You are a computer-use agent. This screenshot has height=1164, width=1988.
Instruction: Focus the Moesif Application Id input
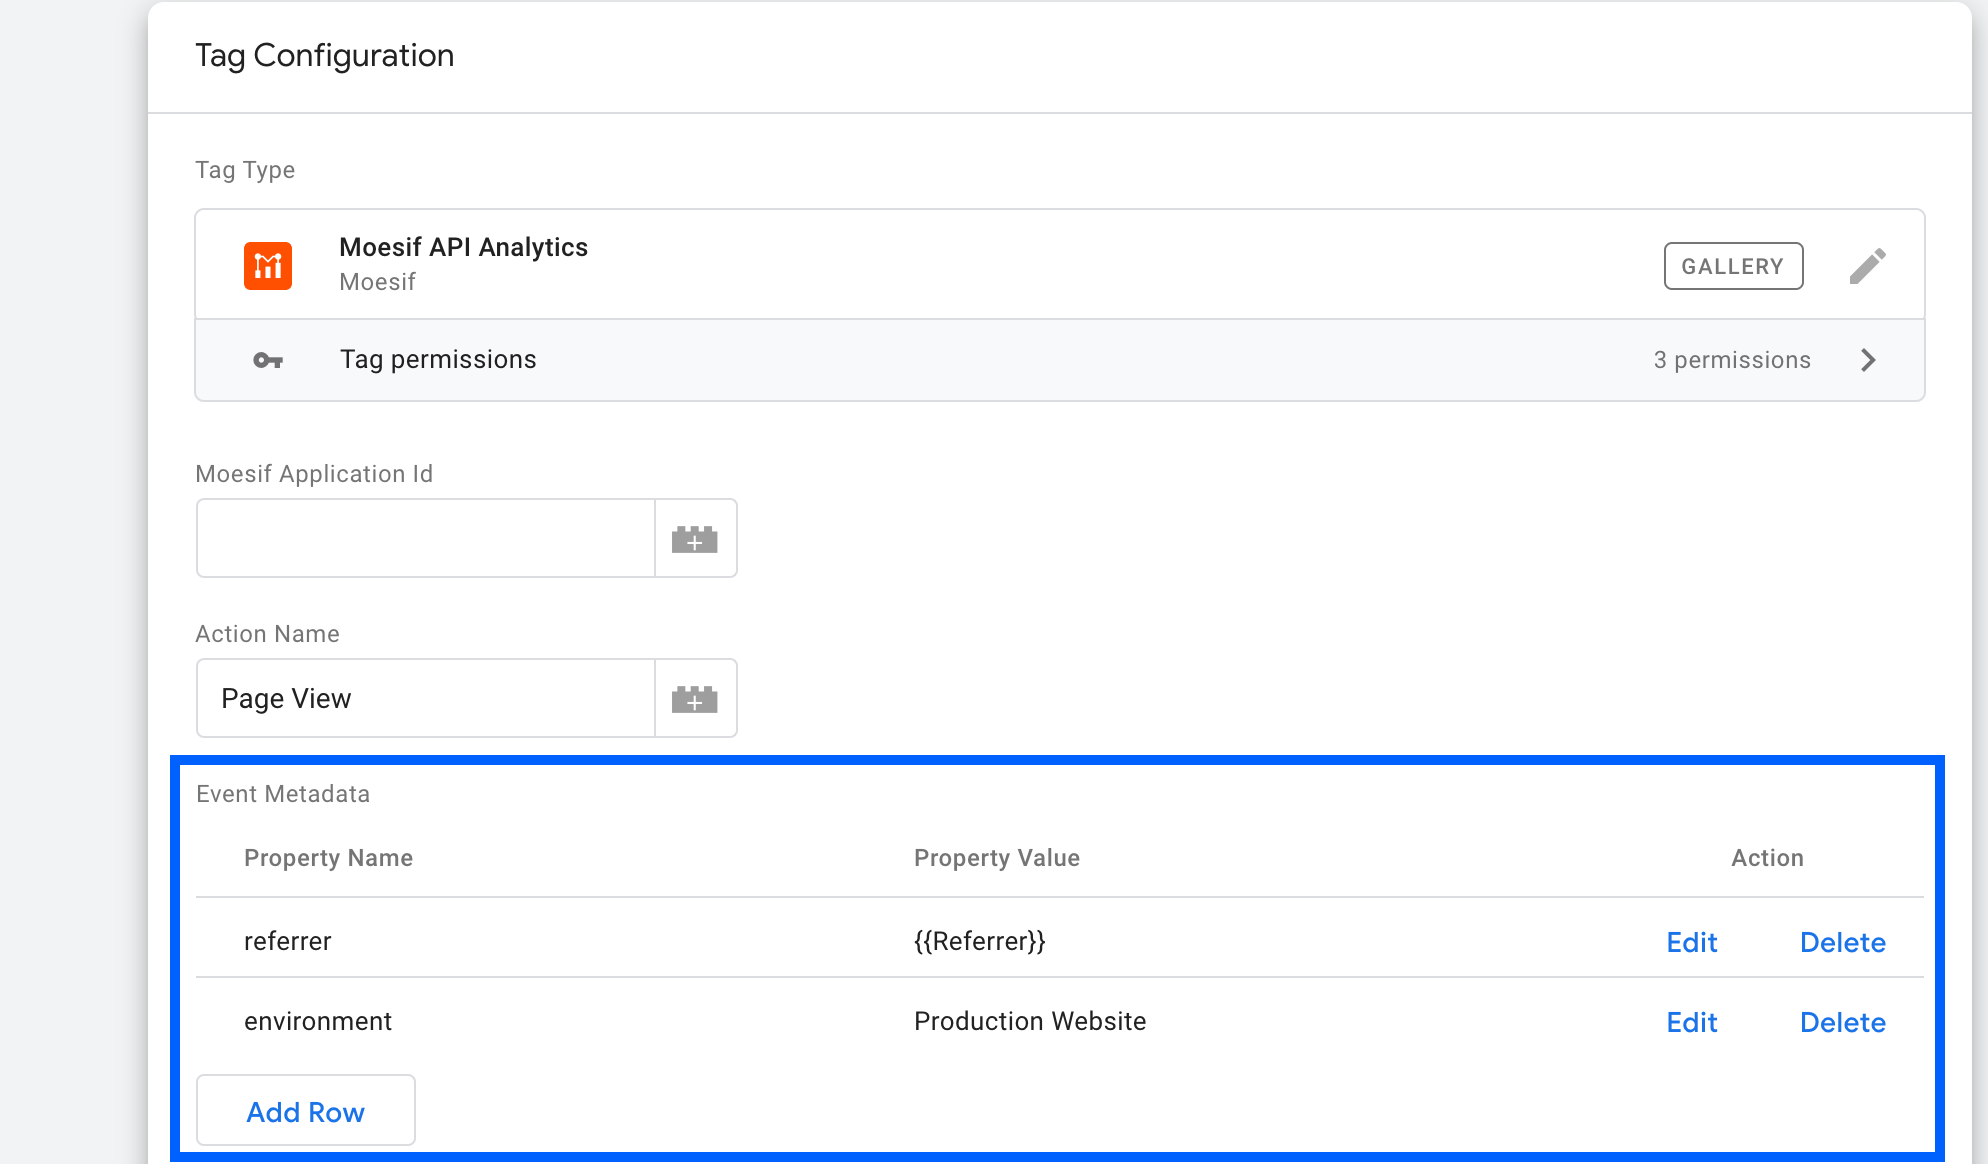coord(426,538)
